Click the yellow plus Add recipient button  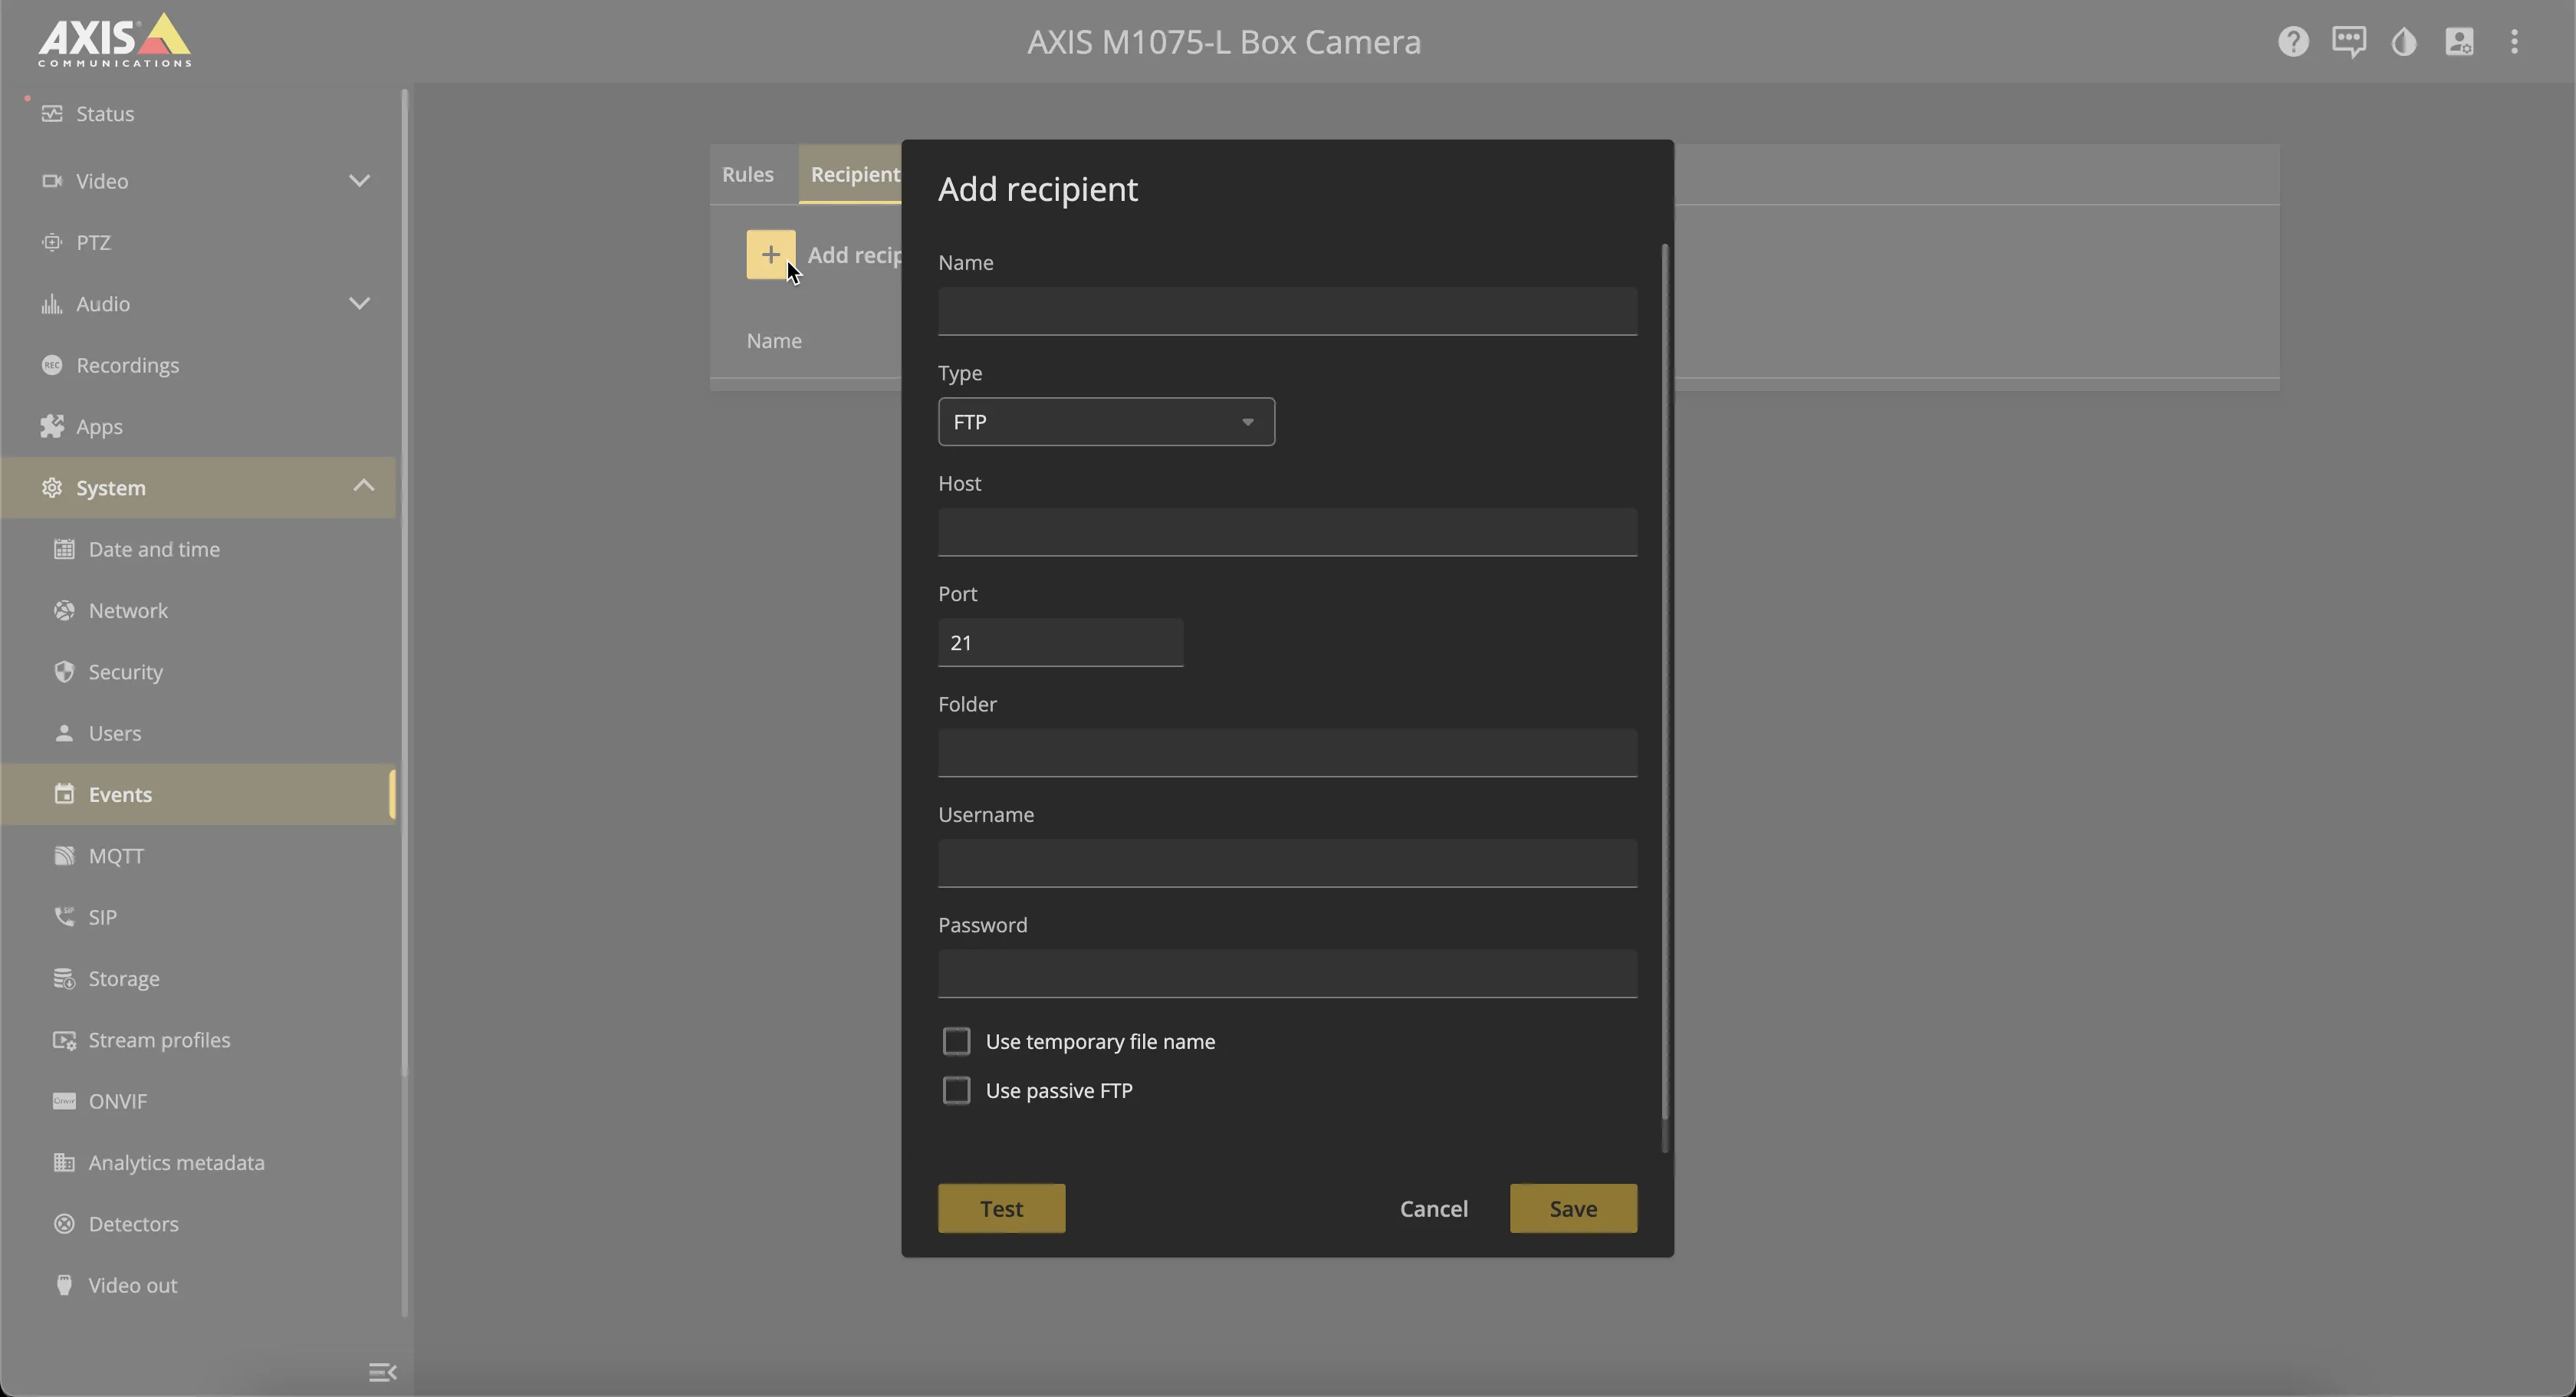(x=770, y=254)
